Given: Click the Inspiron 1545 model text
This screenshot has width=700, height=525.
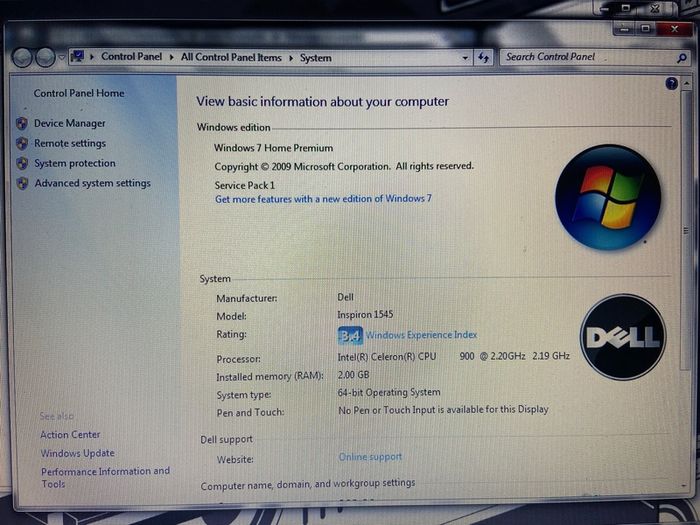Looking at the screenshot, I should coord(365,315).
